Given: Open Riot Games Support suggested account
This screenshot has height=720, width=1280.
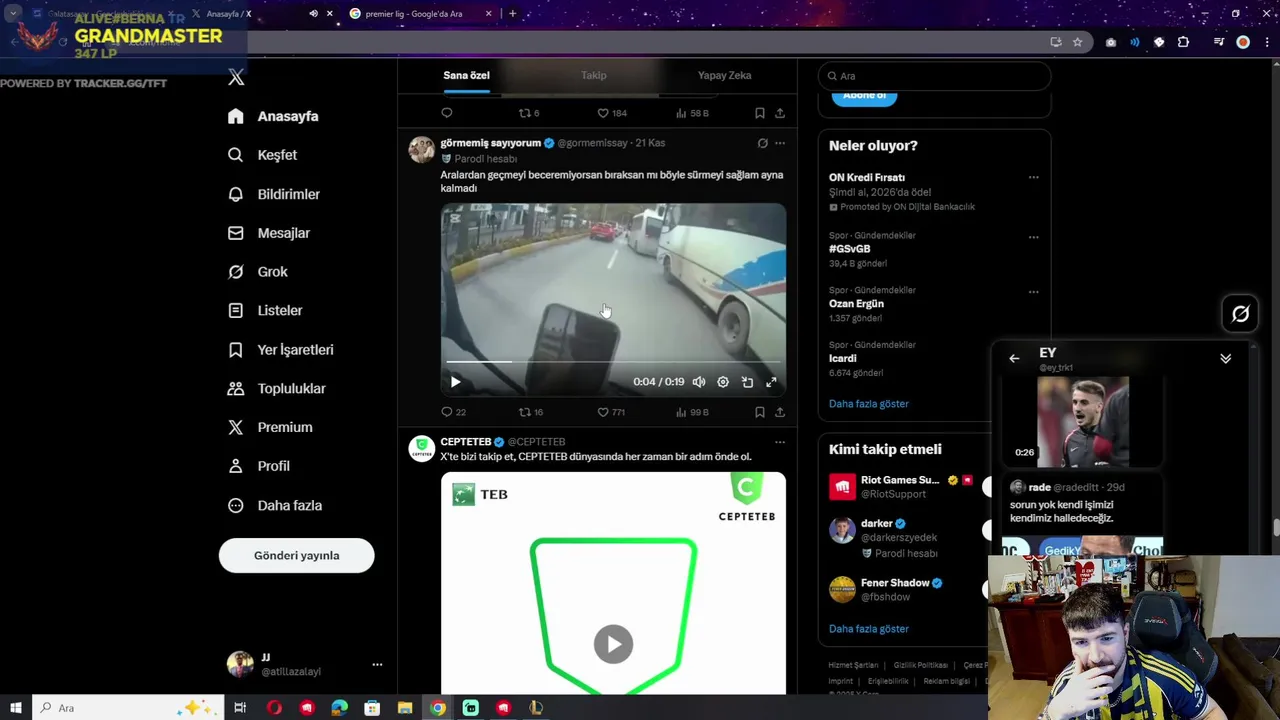Looking at the screenshot, I should coord(903,487).
